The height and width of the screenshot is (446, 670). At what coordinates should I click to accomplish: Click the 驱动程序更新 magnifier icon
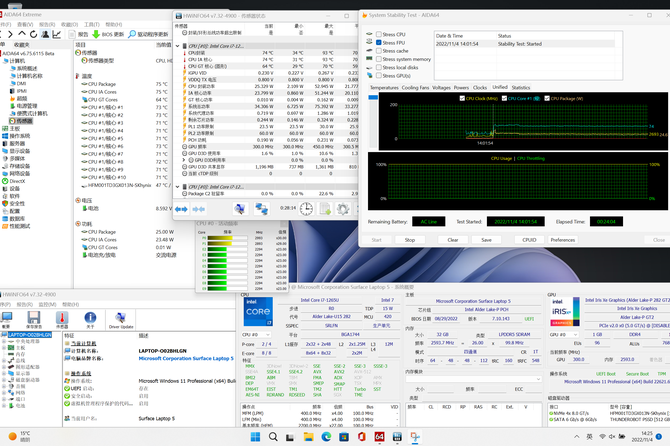[132, 34]
